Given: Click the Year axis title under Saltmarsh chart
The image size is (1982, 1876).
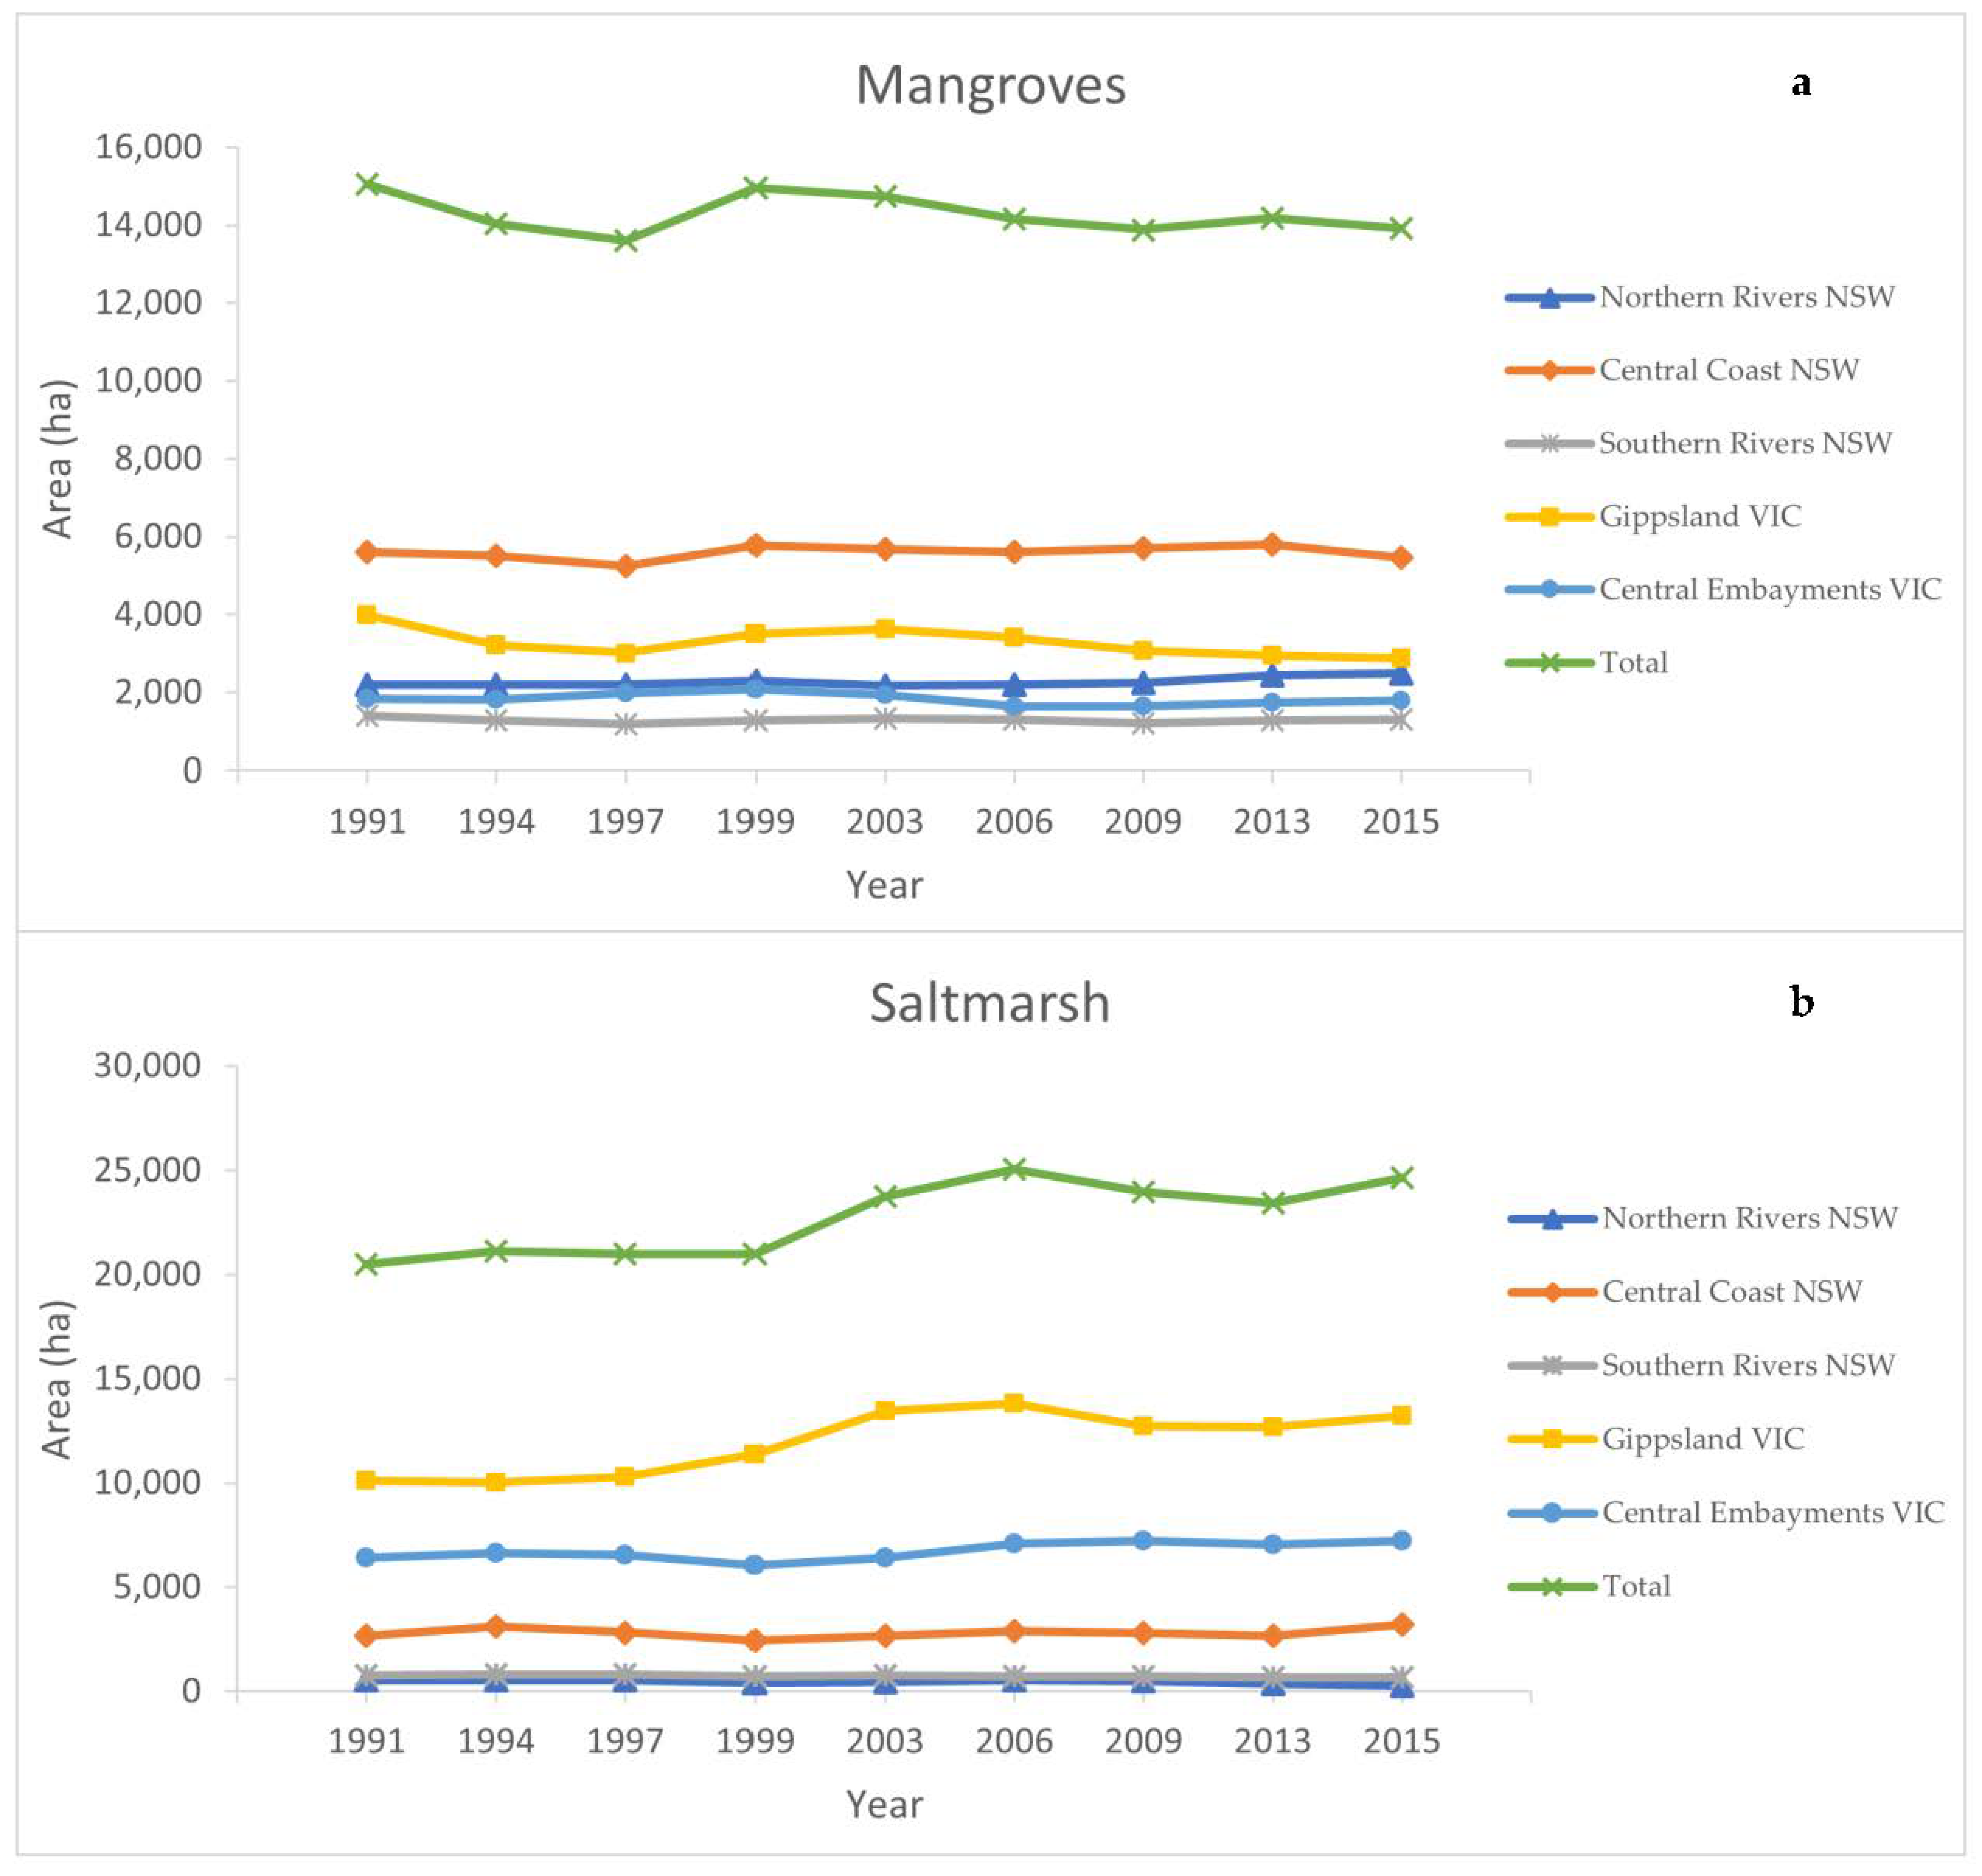Looking at the screenshot, I should 884,1805.
